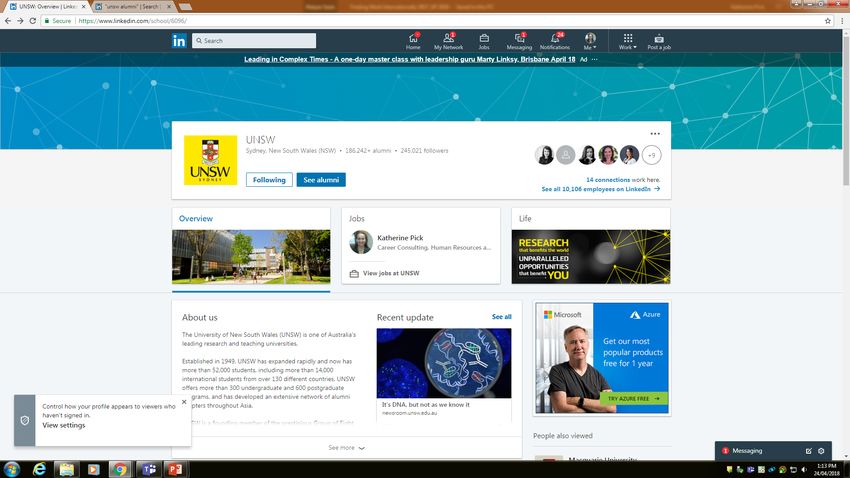Open Messaging from the top navigation
850x478 pixels.
519,41
